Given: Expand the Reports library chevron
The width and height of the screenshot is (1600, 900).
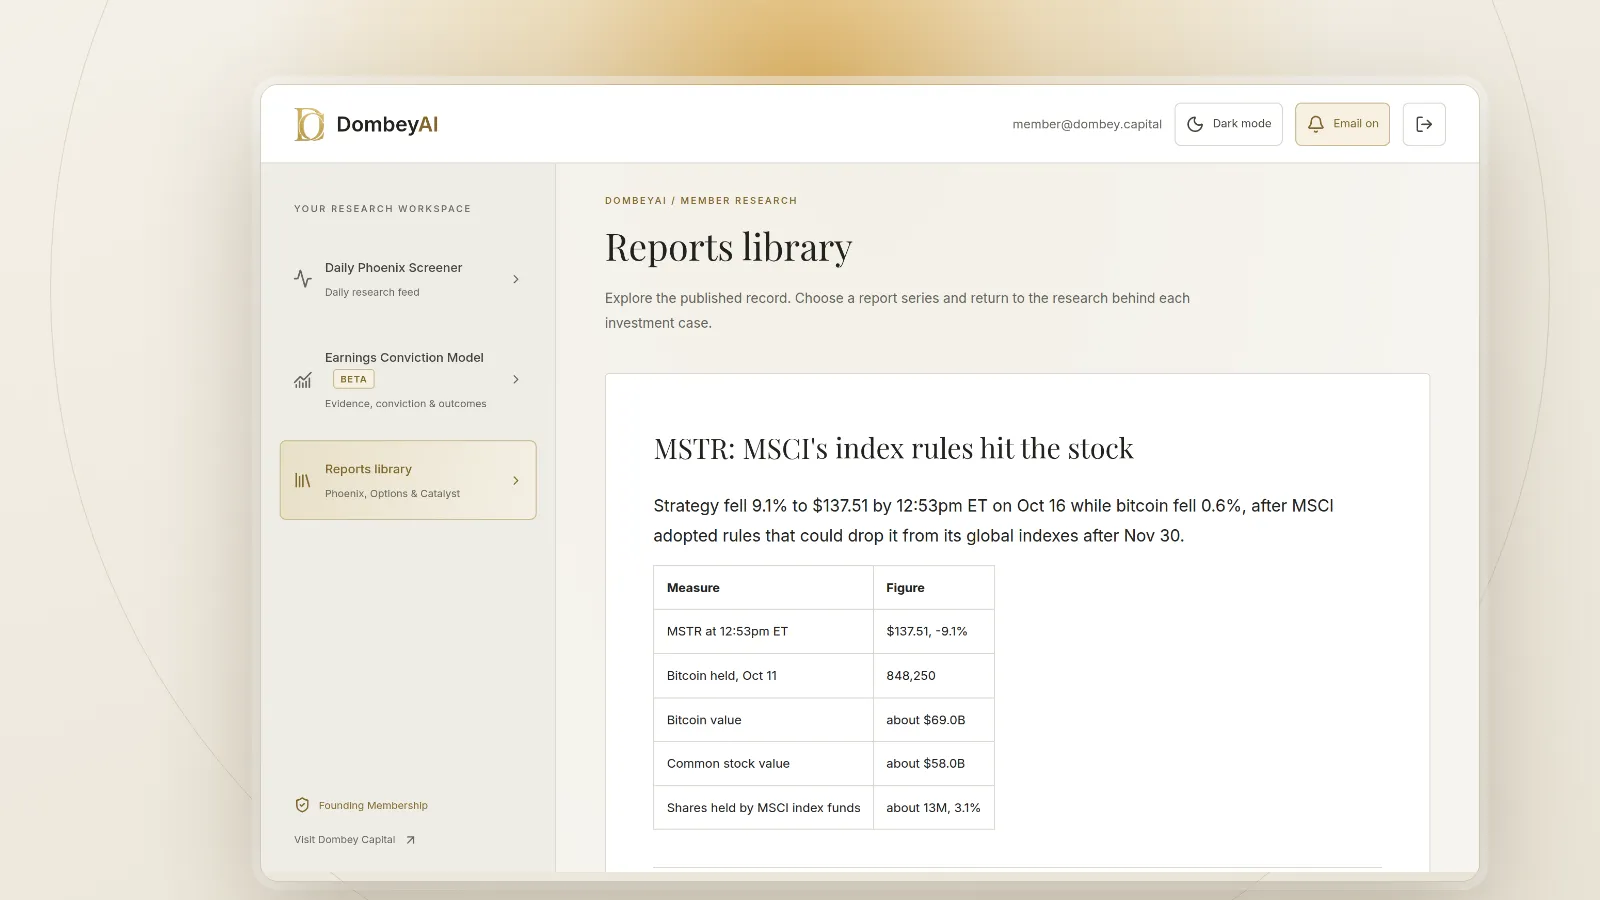Looking at the screenshot, I should tap(516, 480).
